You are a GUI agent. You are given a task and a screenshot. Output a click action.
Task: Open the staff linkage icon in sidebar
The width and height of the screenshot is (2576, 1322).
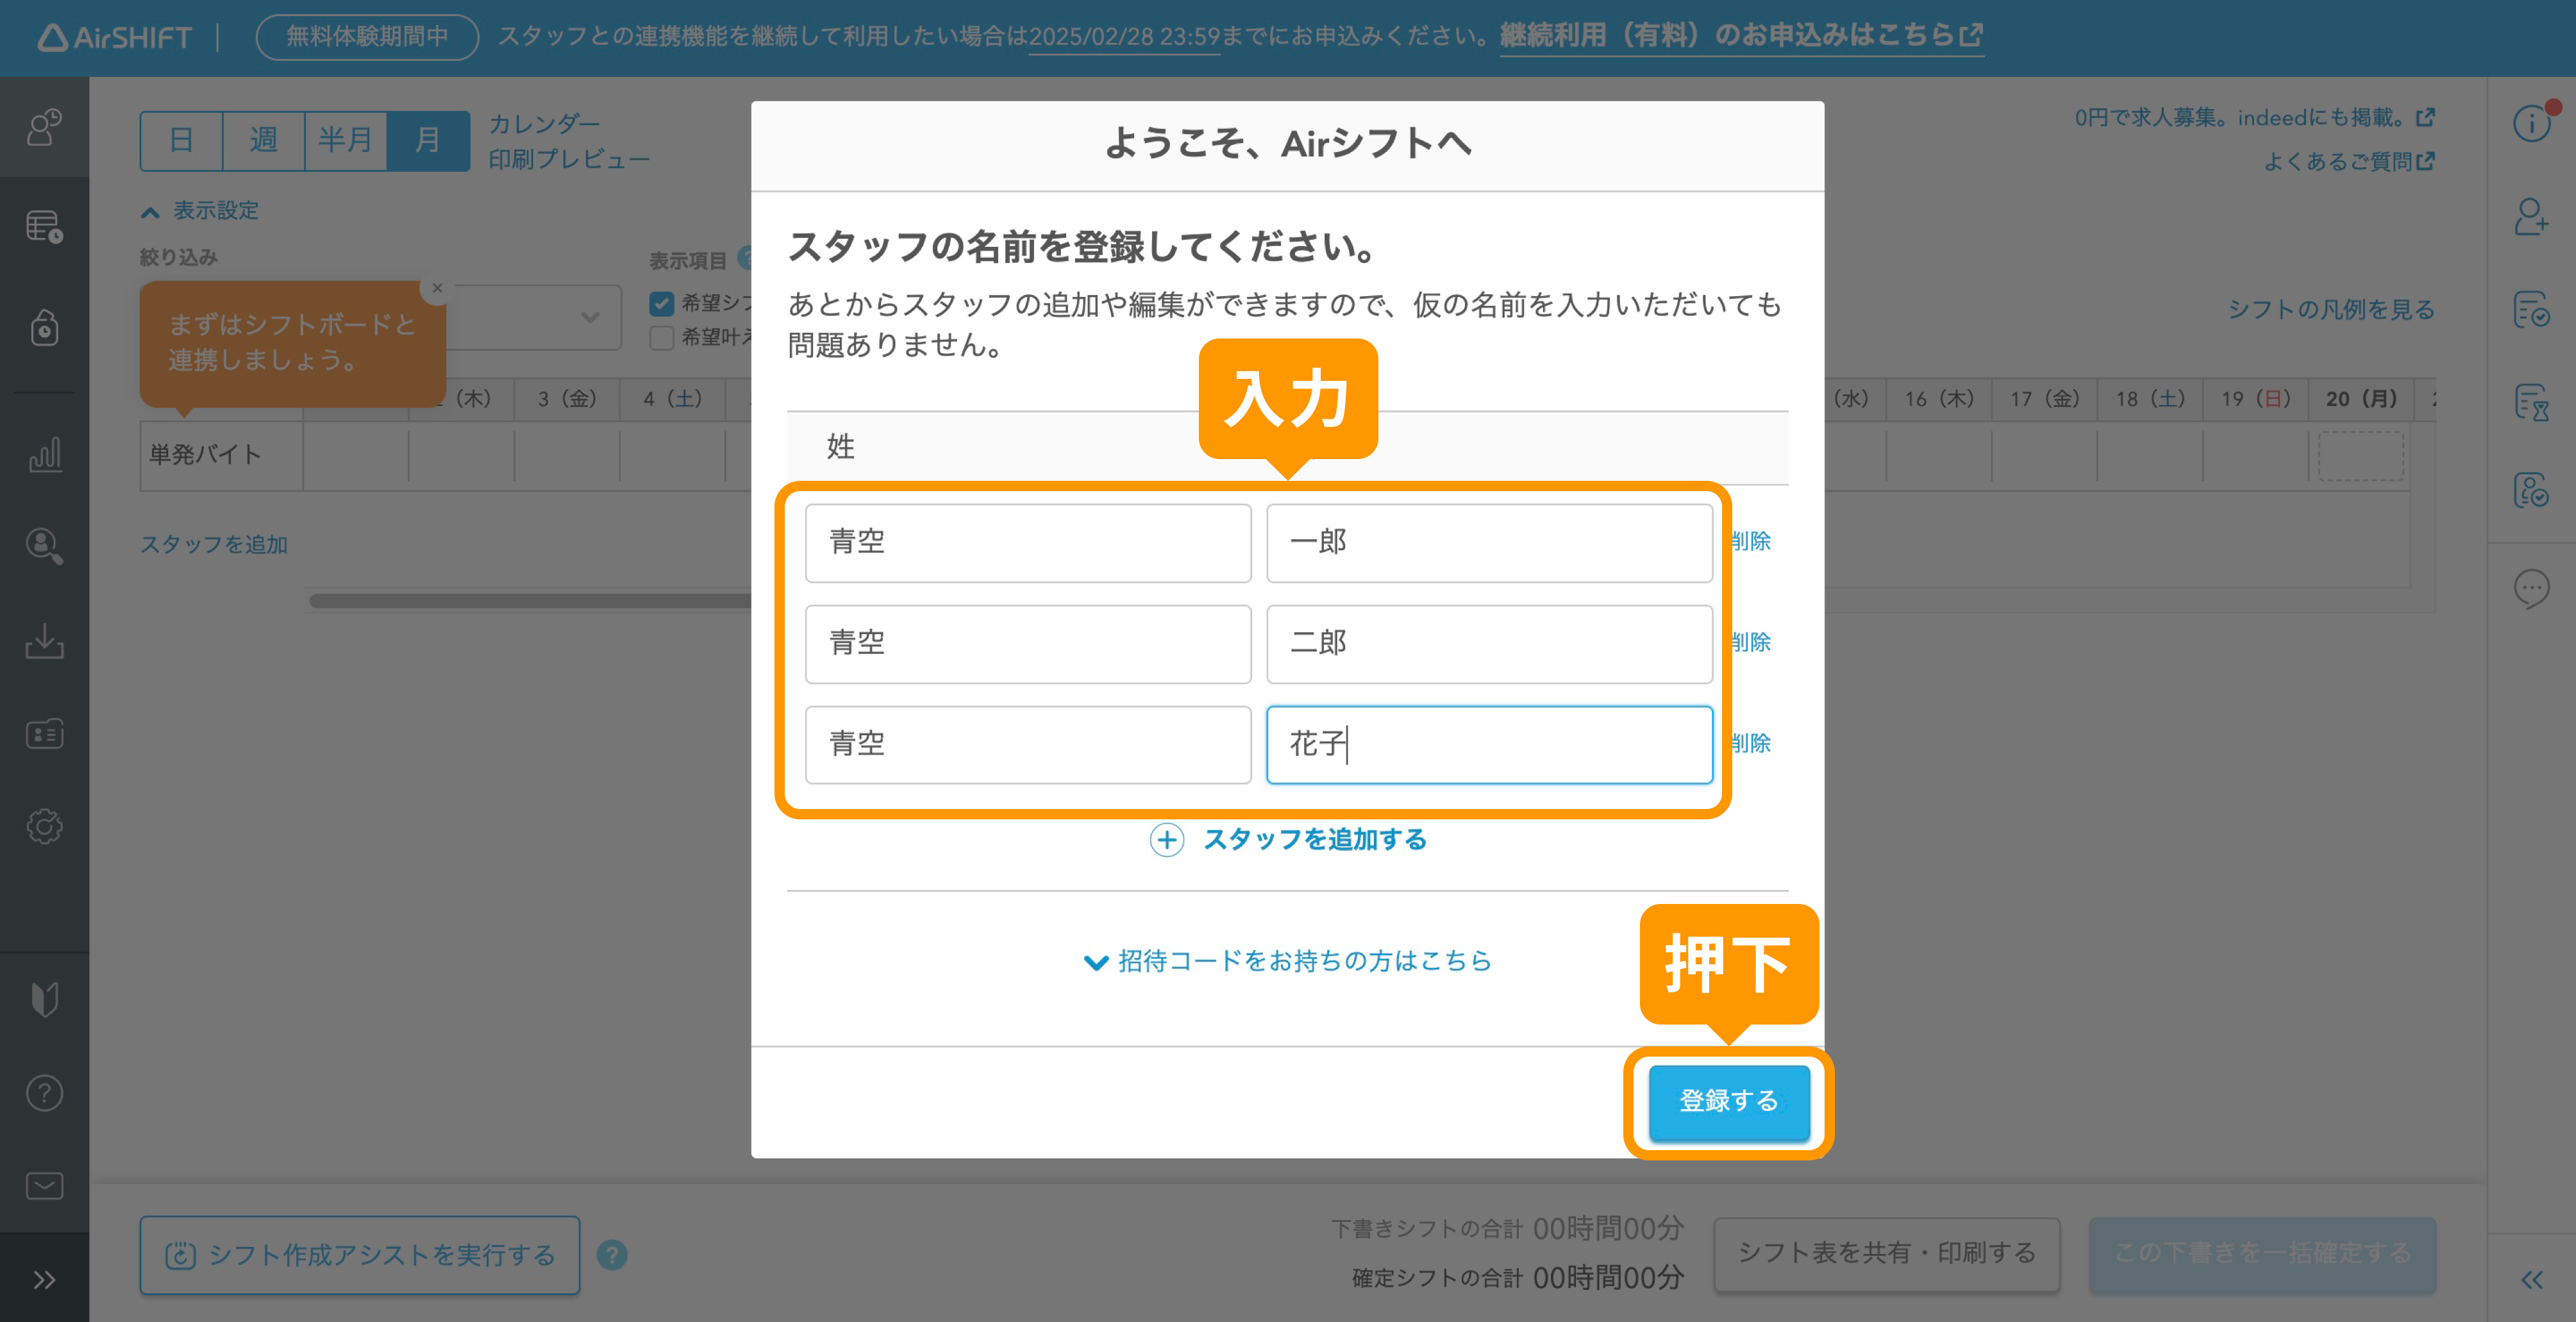coord(44,128)
